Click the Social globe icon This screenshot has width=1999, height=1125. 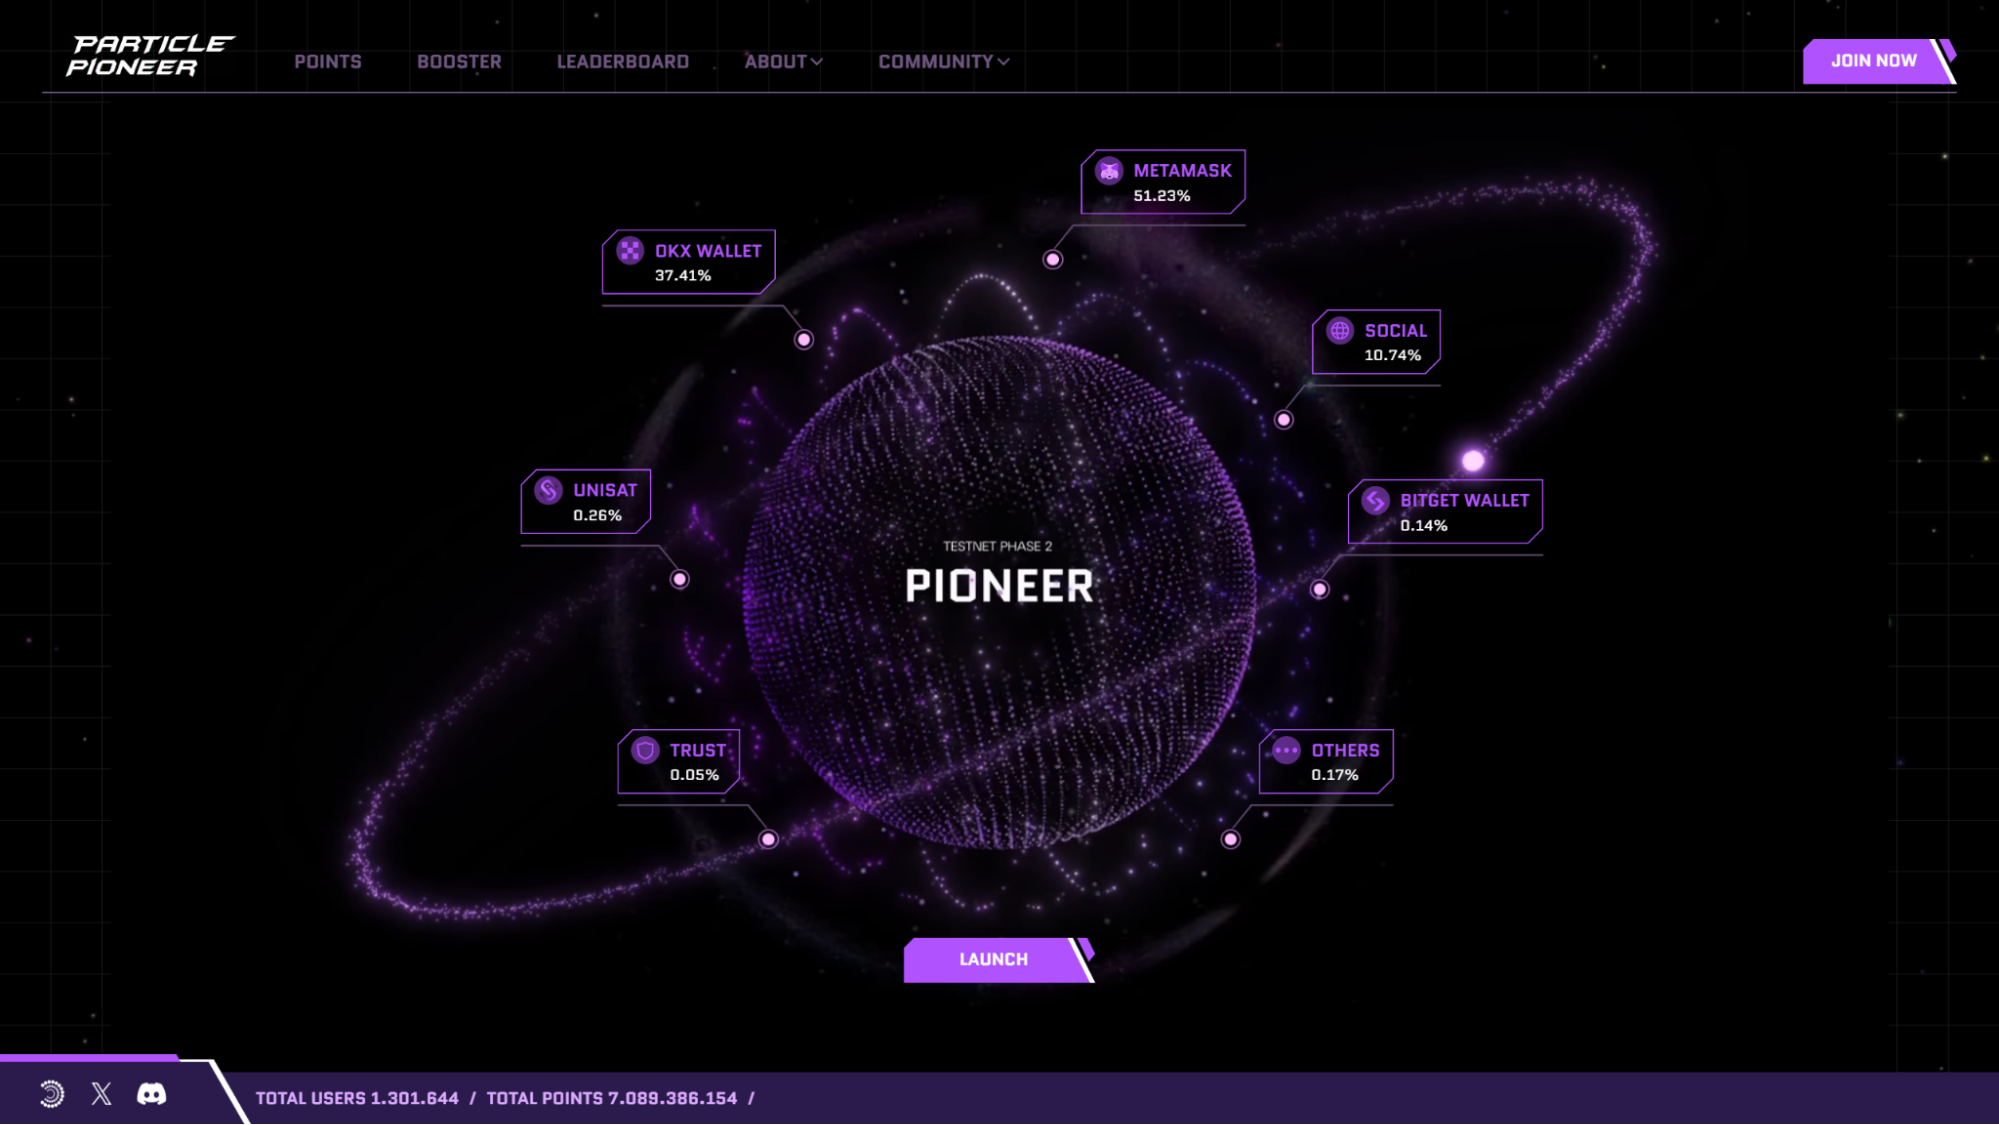click(1340, 331)
